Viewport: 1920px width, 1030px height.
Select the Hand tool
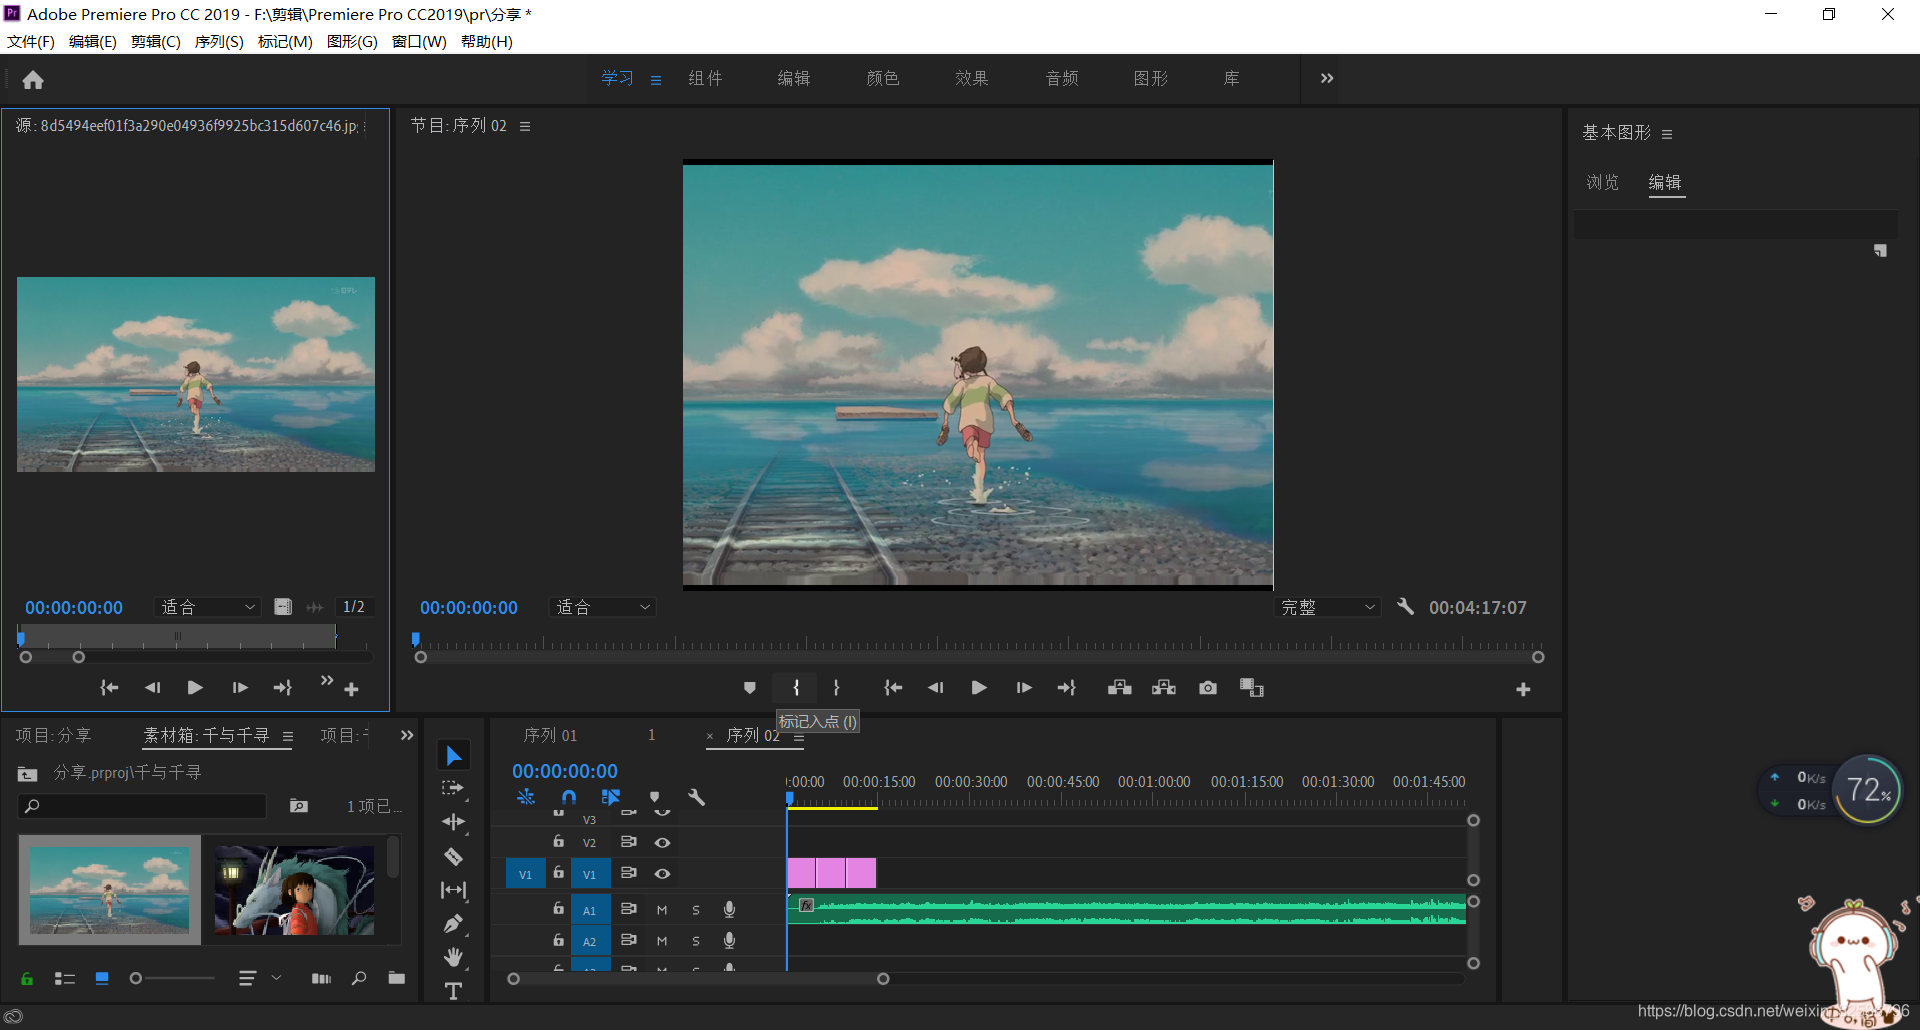click(x=453, y=957)
